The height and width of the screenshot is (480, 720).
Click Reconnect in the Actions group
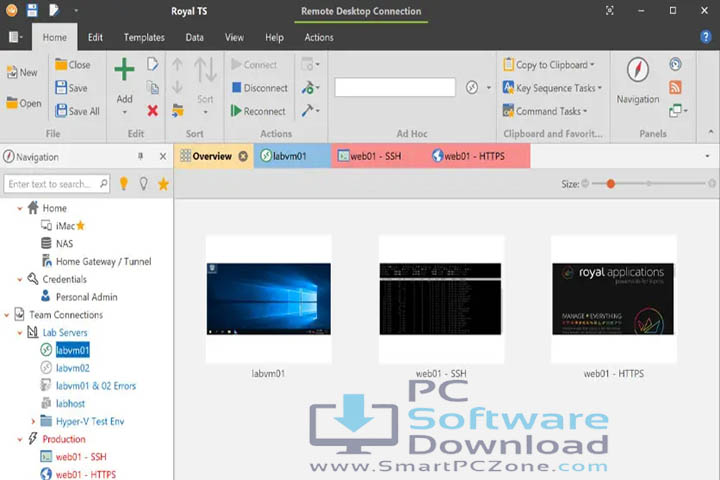[x=258, y=111]
